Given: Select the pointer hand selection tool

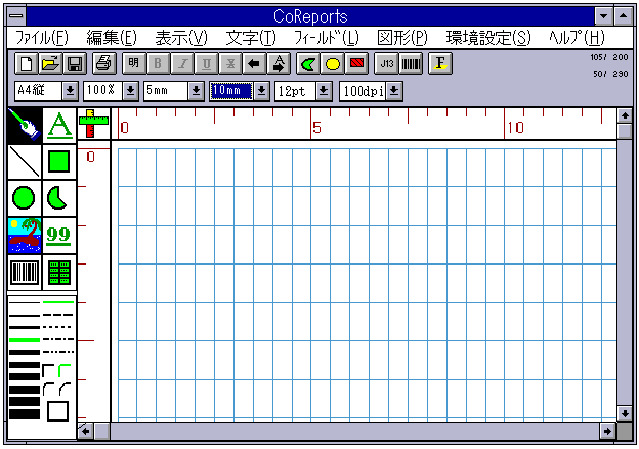Looking at the screenshot, I should pos(24,125).
